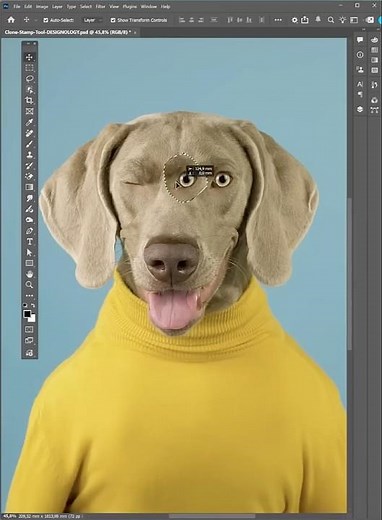The image size is (382, 520).
Task: Select the Clone Stamp tool
Action: [x=29, y=155]
